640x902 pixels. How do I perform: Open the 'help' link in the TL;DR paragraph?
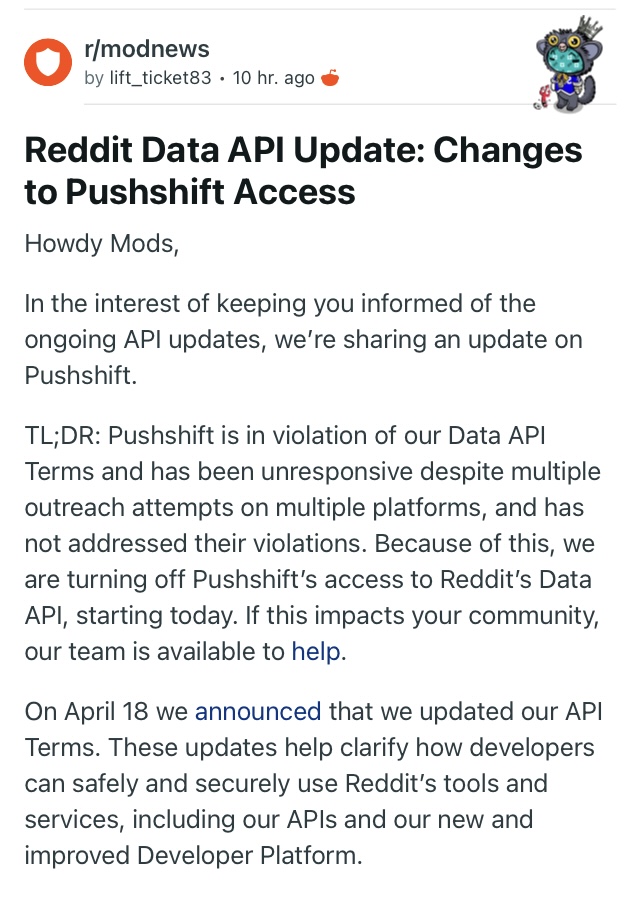tap(316, 652)
